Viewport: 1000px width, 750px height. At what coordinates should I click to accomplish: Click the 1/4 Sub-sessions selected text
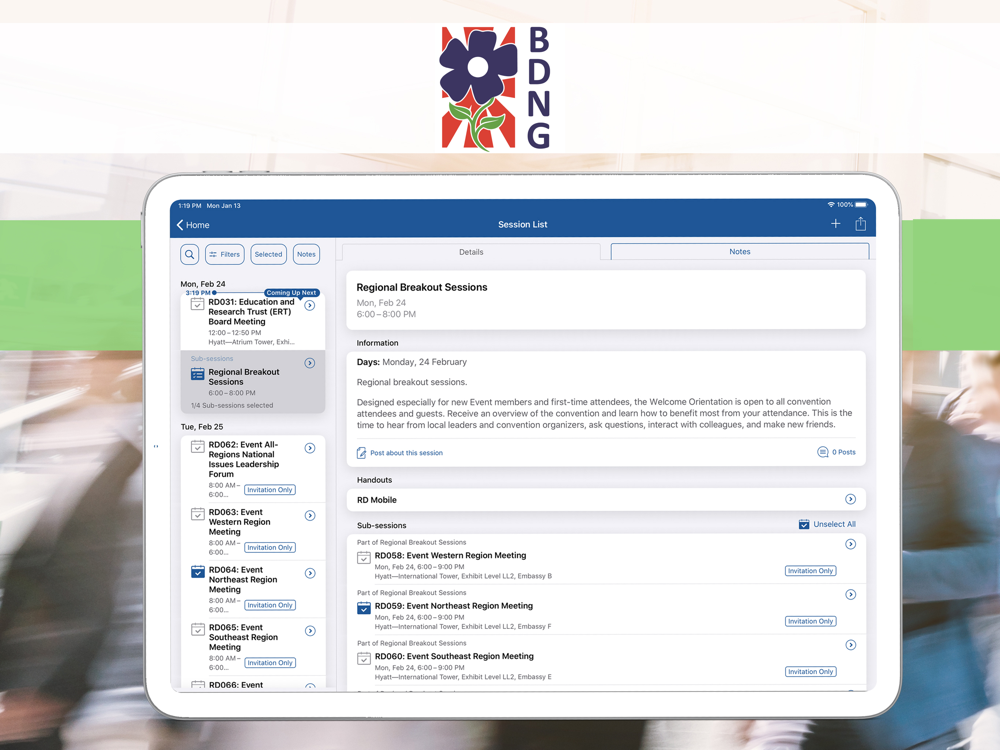(x=232, y=406)
